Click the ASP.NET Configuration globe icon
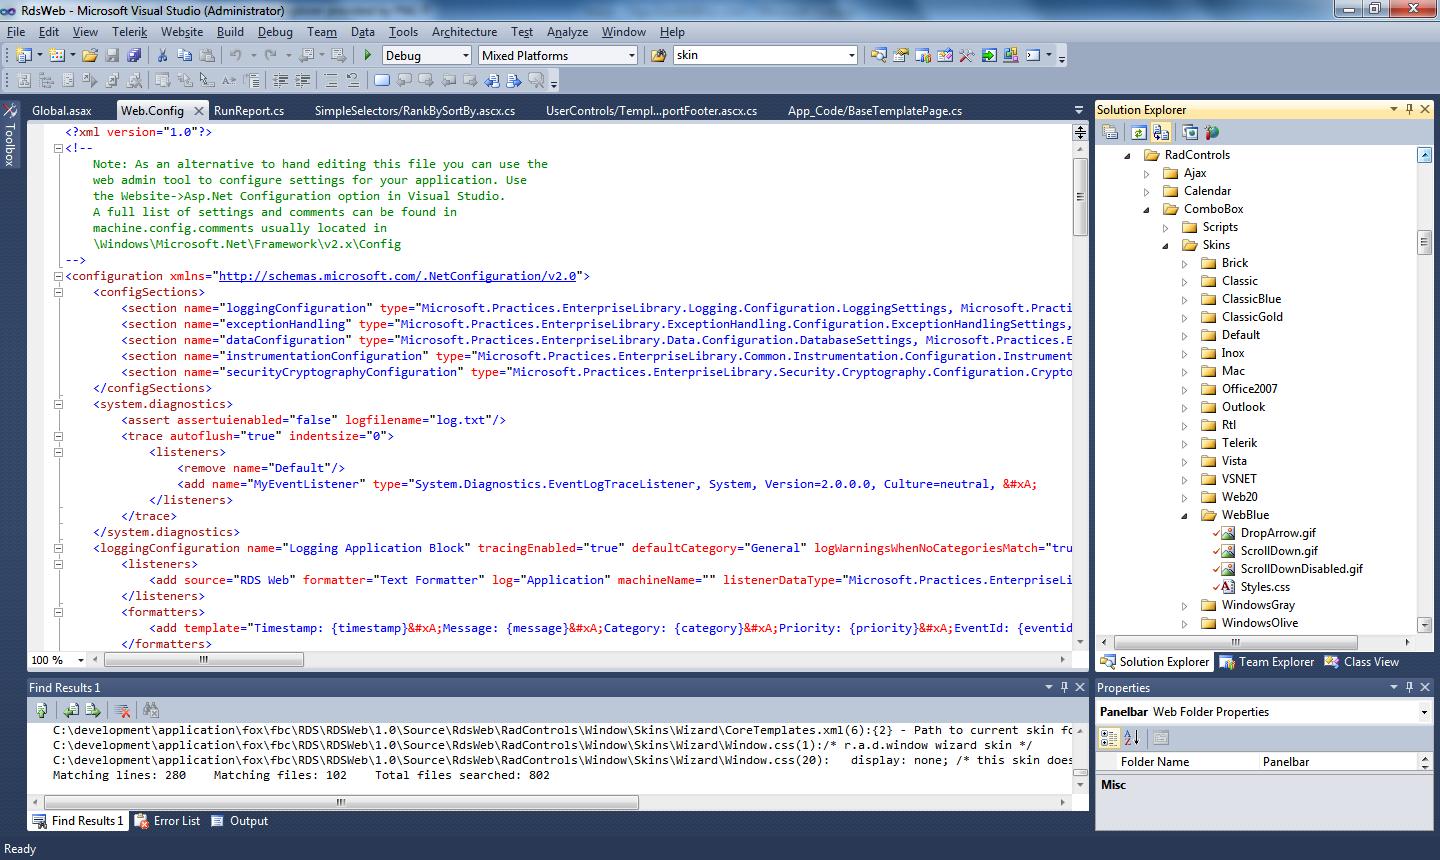Screen dimensions: 1440x860 [1212, 132]
